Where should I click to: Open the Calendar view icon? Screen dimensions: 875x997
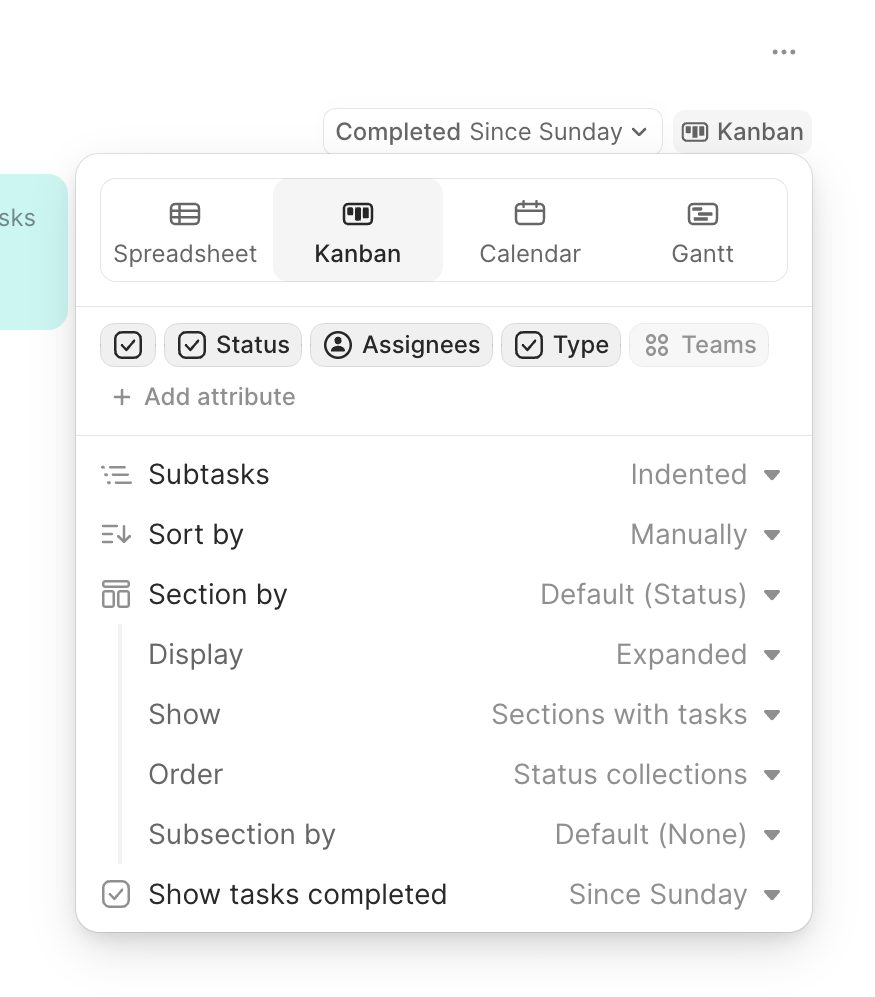click(x=529, y=213)
